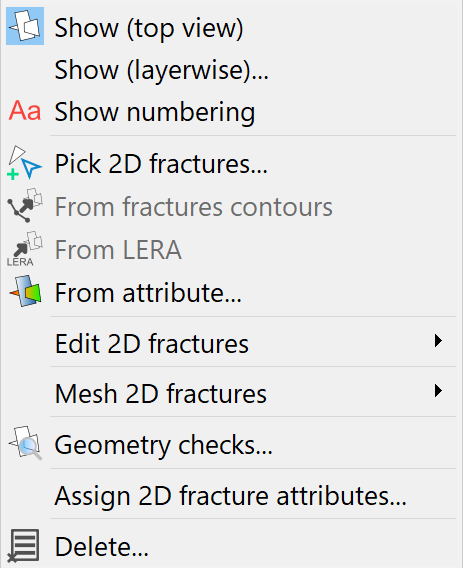This screenshot has height=568, width=463.
Task: Click the LERA import icon
Action: pyautogui.click(x=25, y=249)
